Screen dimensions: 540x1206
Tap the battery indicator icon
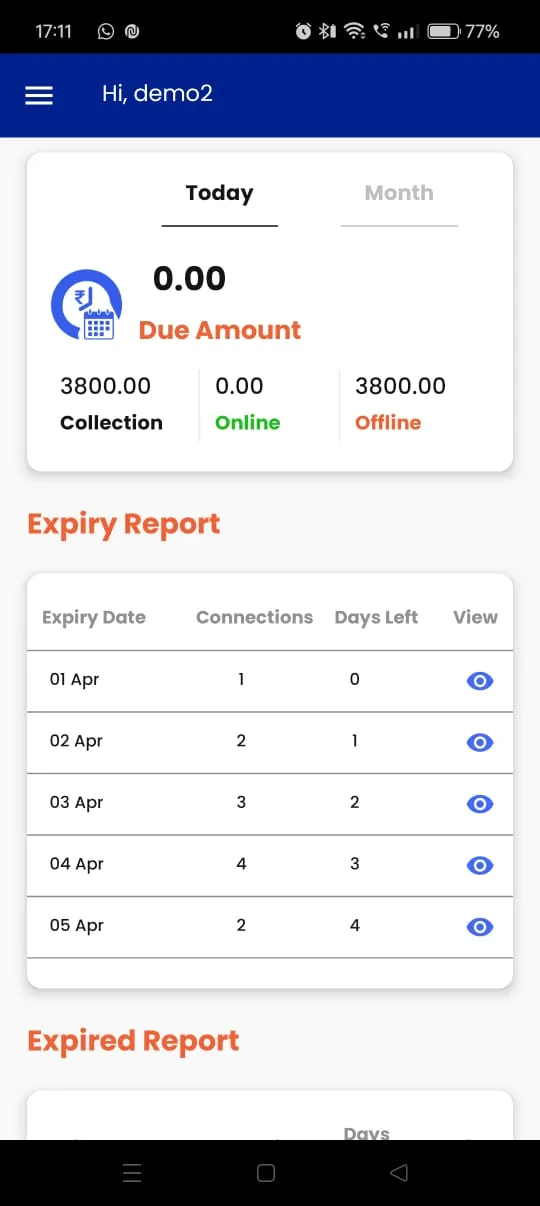pyautogui.click(x=443, y=31)
